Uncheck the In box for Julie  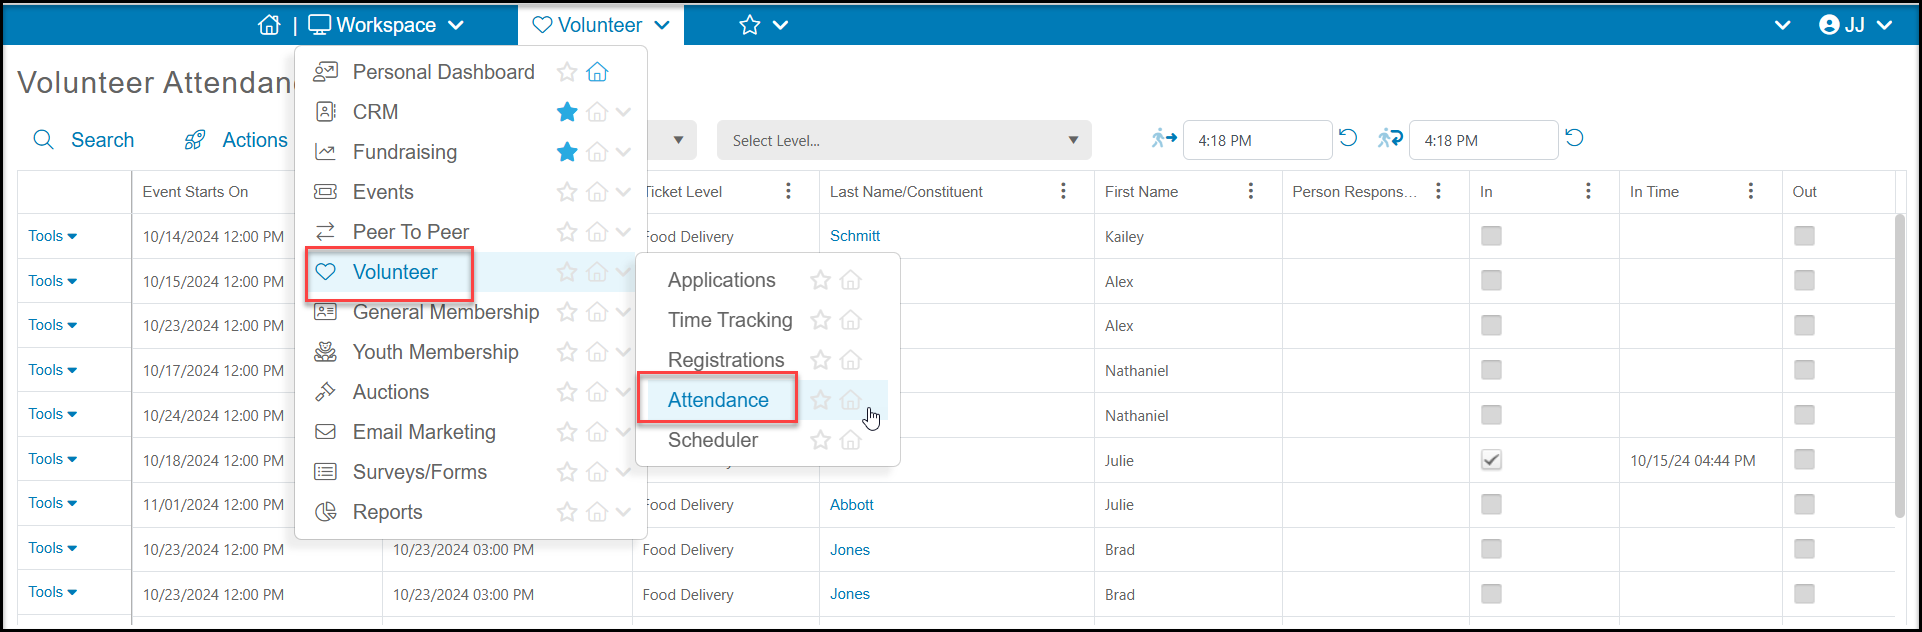[1491, 460]
